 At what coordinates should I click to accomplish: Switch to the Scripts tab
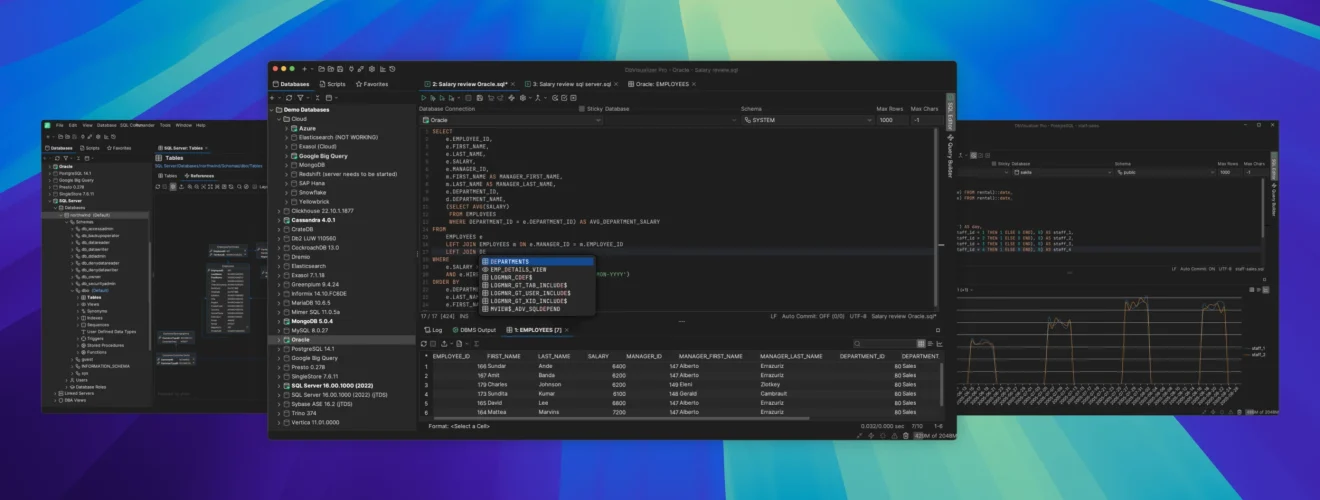tap(332, 84)
